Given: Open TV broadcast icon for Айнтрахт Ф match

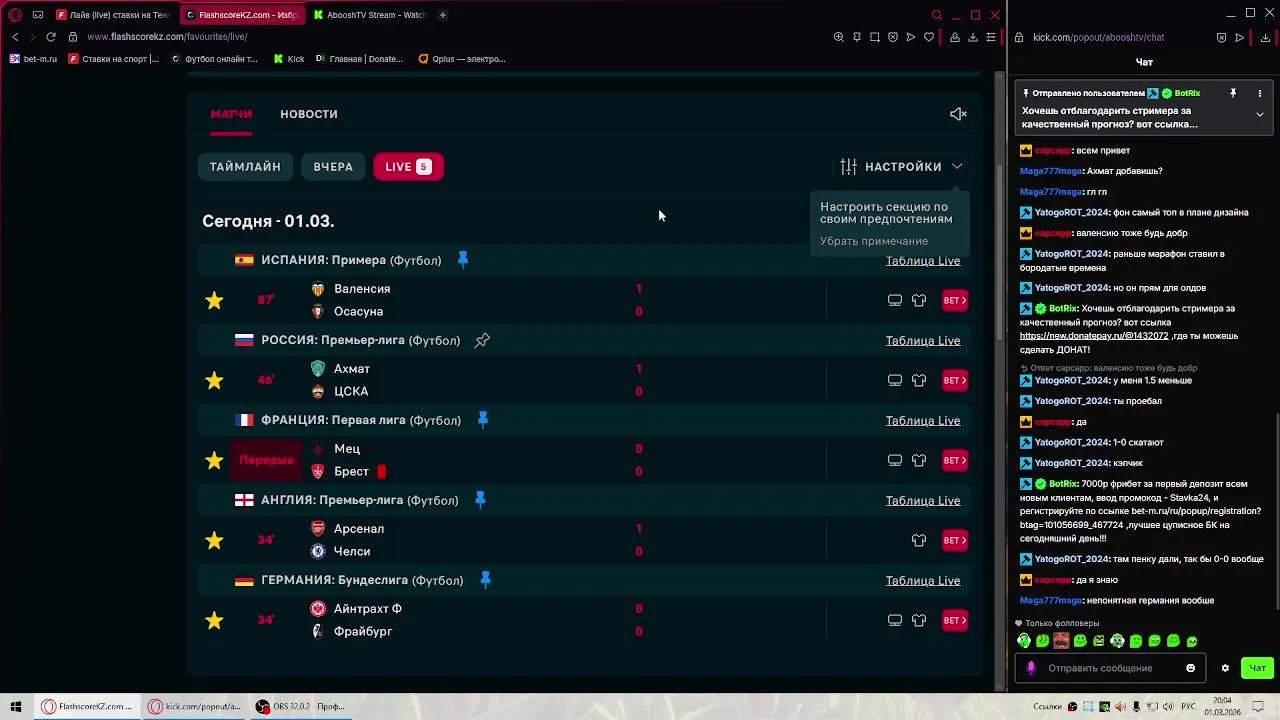Looking at the screenshot, I should tap(895, 620).
